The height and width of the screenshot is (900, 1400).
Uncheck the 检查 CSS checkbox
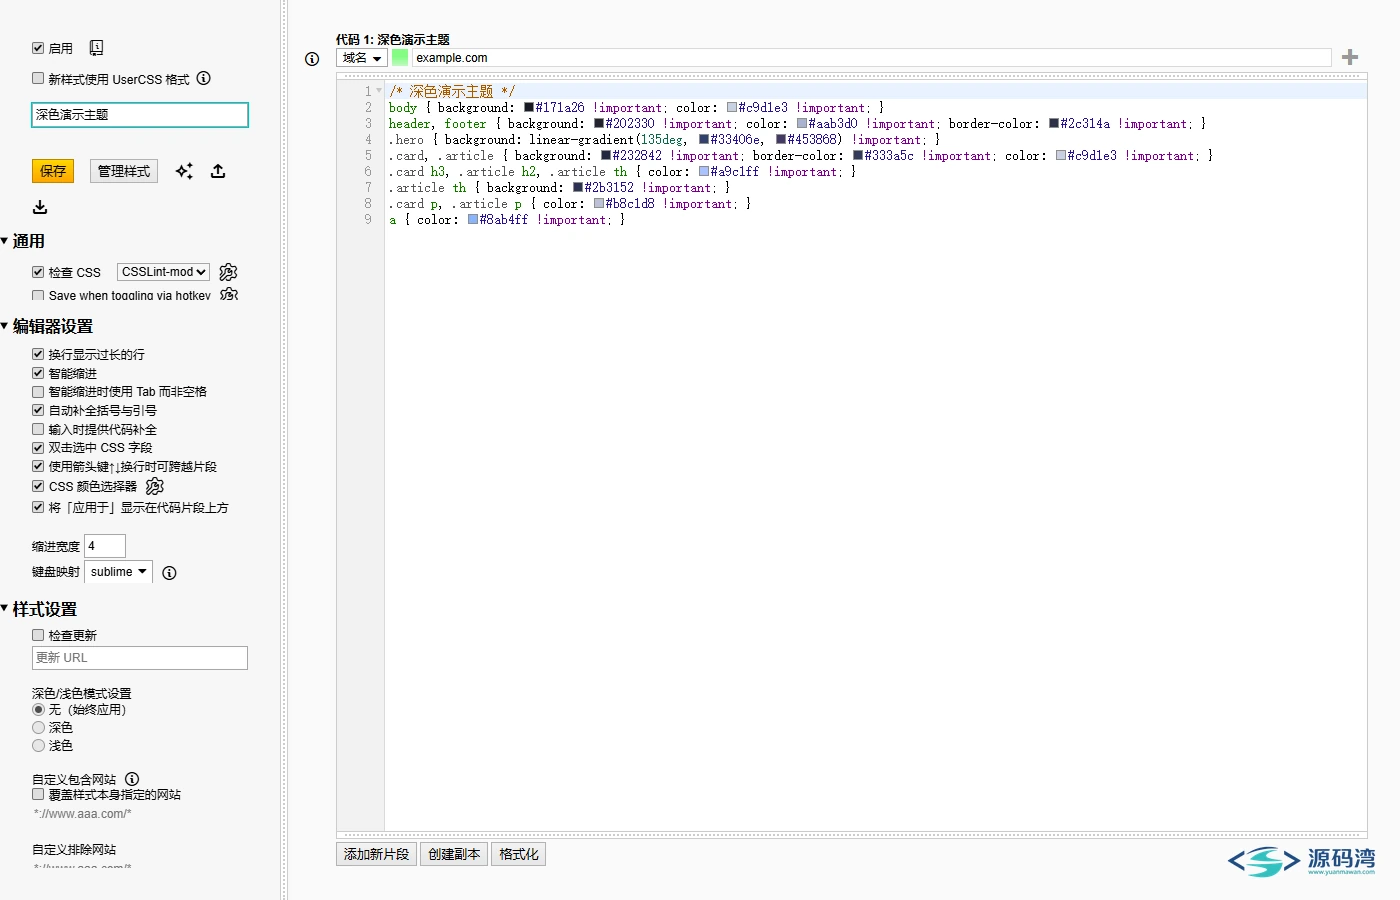point(38,272)
